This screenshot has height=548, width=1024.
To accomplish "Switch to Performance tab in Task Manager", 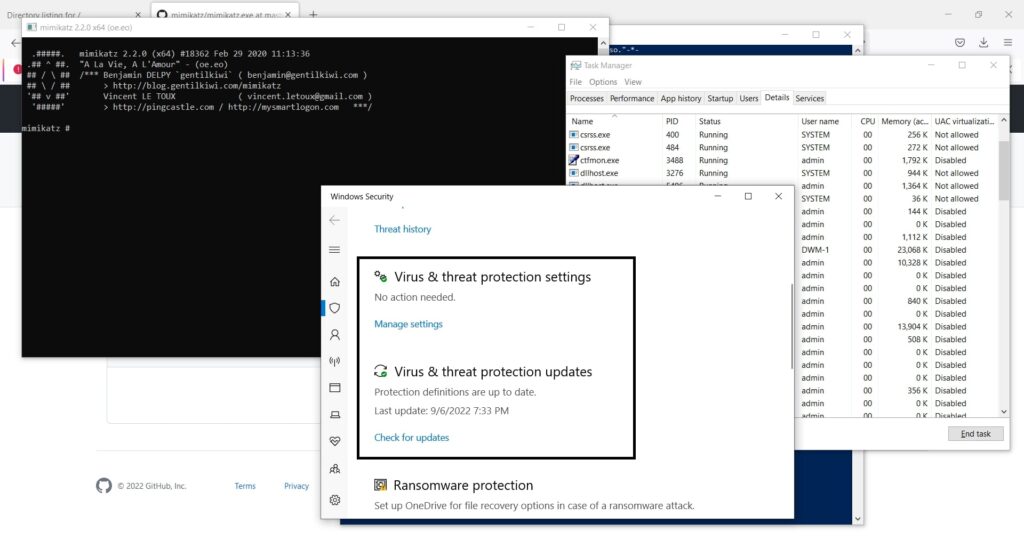I will [x=632, y=98].
